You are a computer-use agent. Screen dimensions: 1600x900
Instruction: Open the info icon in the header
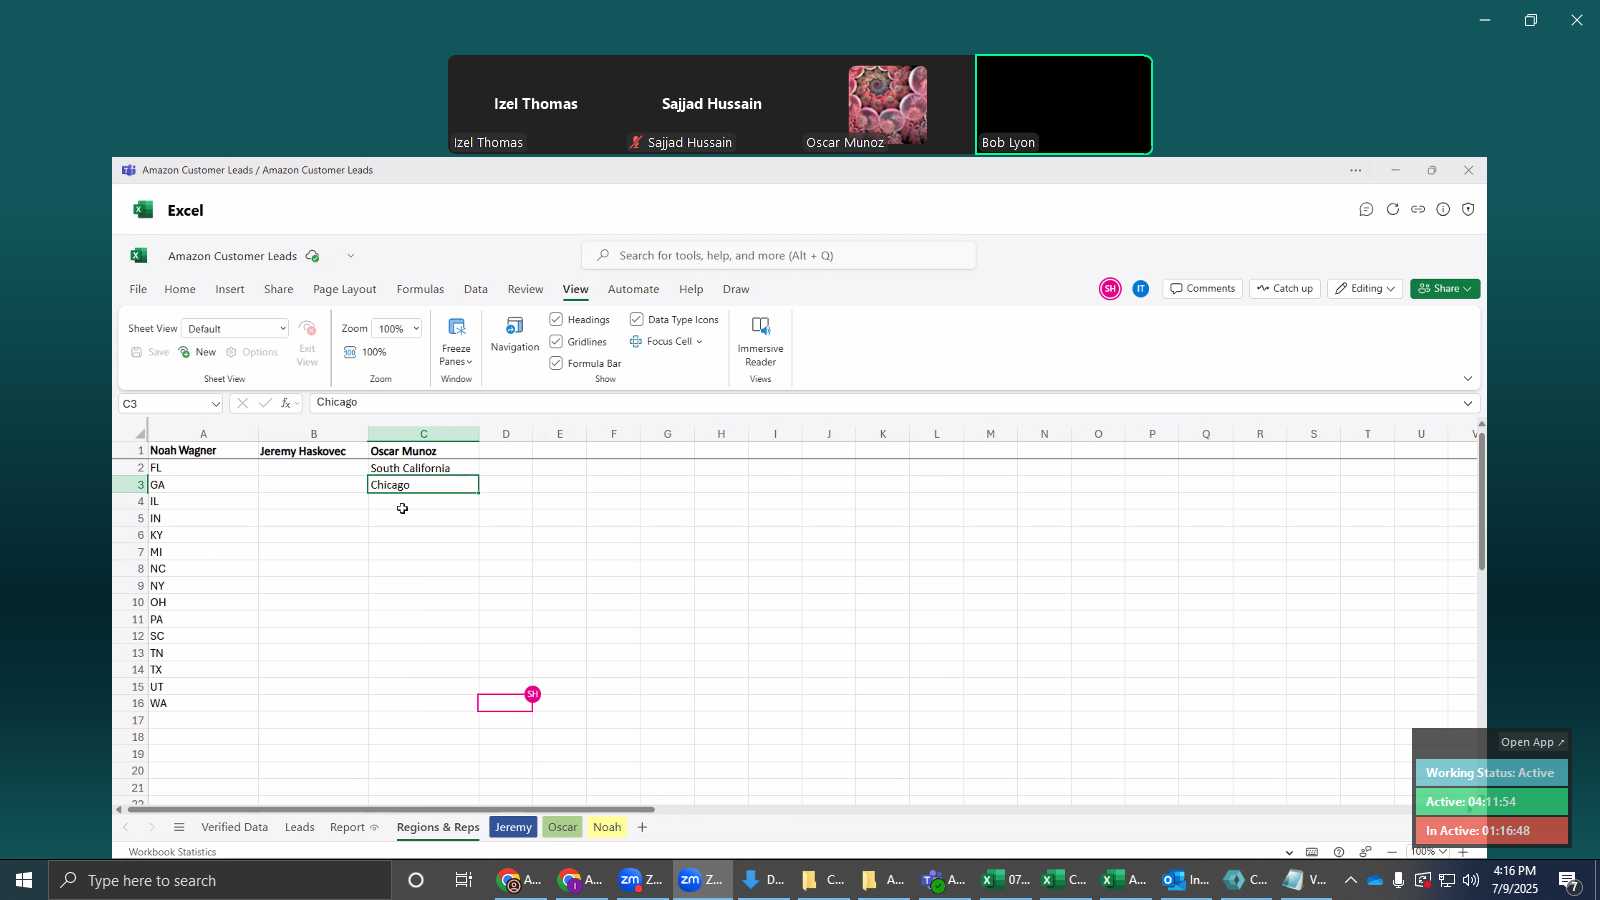tap(1443, 210)
